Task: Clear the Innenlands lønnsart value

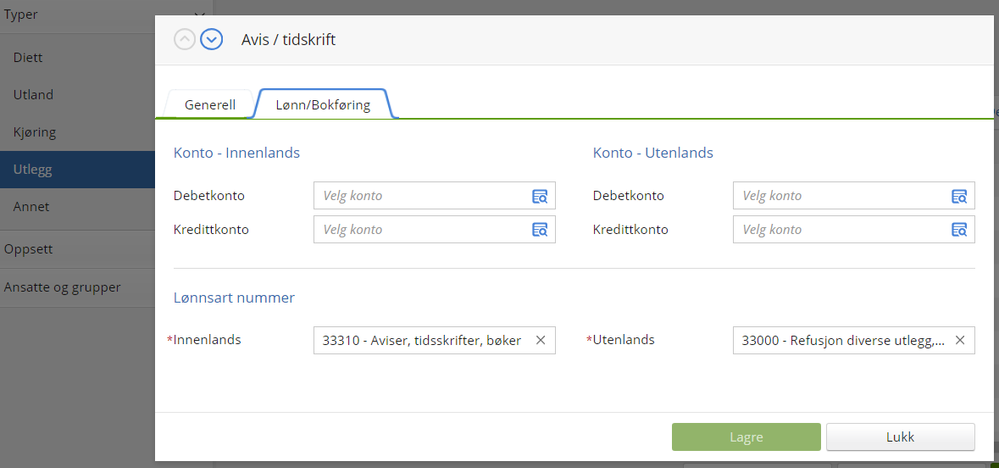Action: [x=541, y=340]
